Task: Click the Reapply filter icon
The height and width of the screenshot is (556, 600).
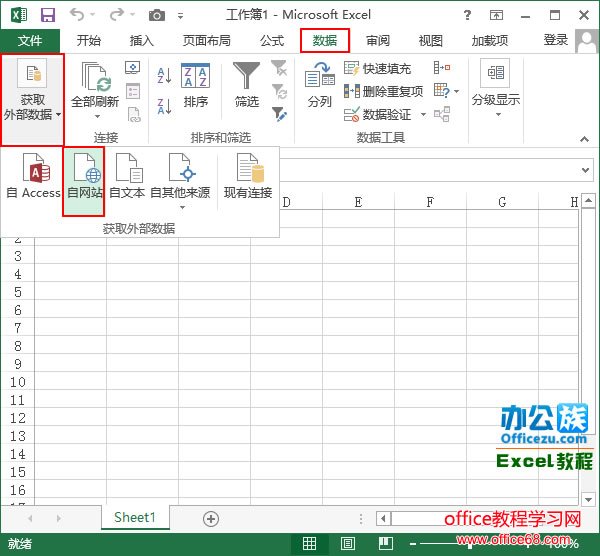Action: 280,91
